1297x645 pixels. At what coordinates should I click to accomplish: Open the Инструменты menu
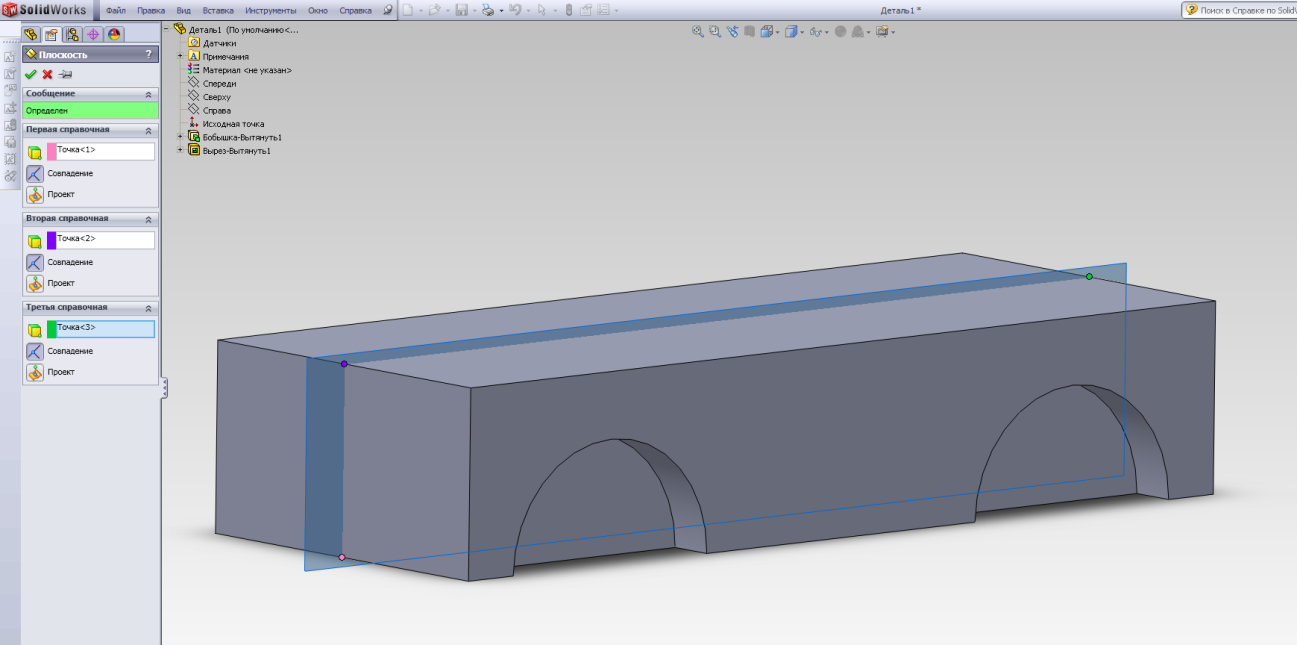pos(271,10)
